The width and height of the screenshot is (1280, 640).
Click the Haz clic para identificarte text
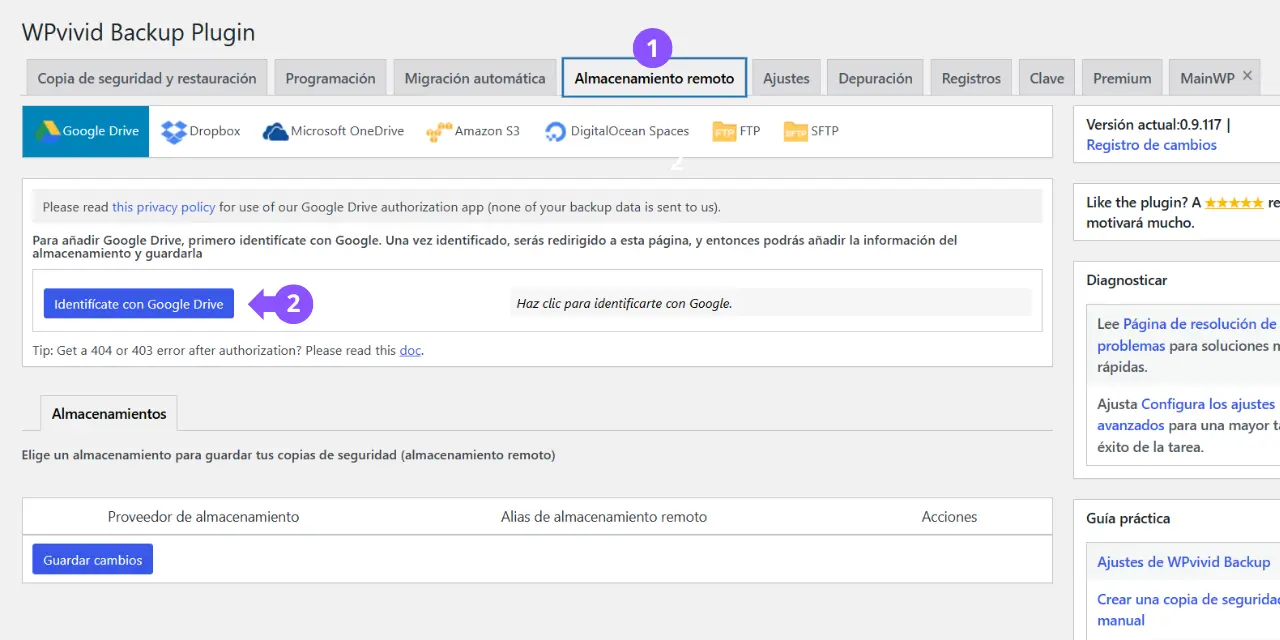click(624, 303)
